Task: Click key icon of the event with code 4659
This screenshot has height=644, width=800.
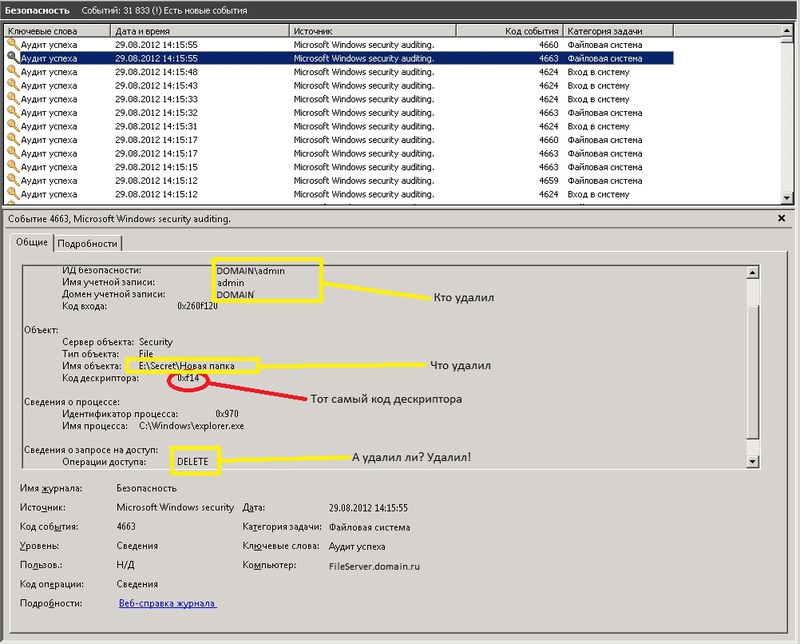Action: 13,180
